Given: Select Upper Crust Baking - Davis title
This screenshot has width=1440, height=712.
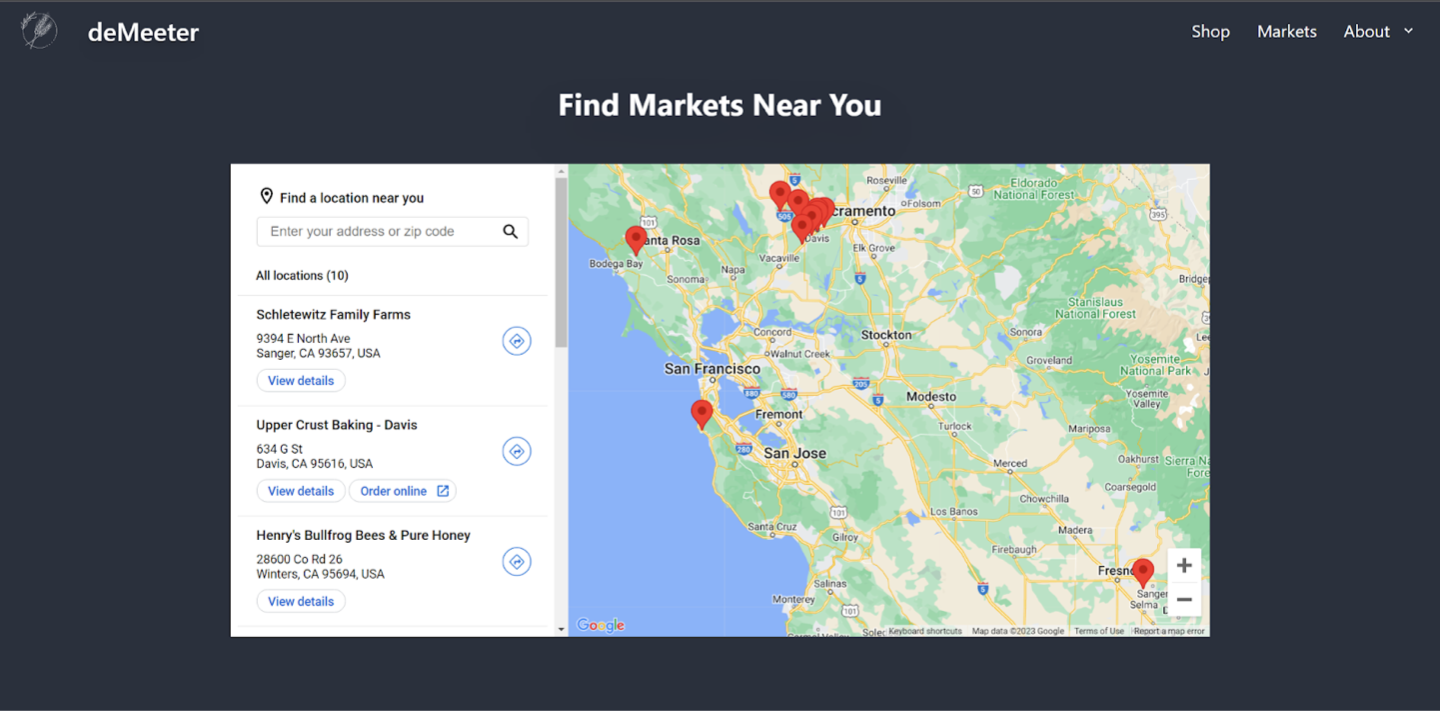Looking at the screenshot, I should [x=337, y=425].
